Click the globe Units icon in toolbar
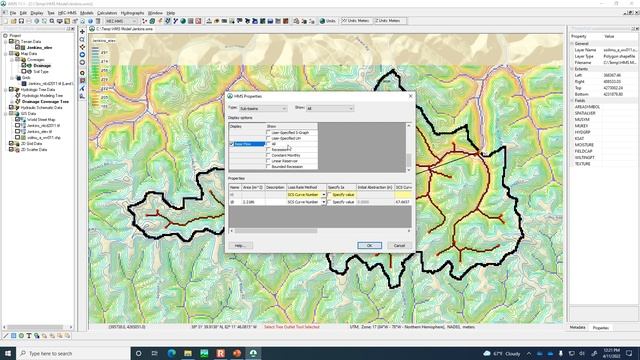640x360 pixels. click(x=322, y=21)
